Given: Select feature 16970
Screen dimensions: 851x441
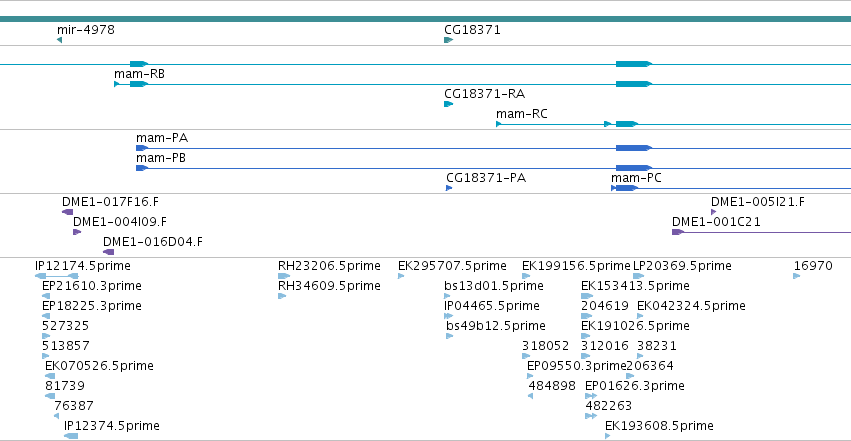Looking at the screenshot, I should point(813,266).
